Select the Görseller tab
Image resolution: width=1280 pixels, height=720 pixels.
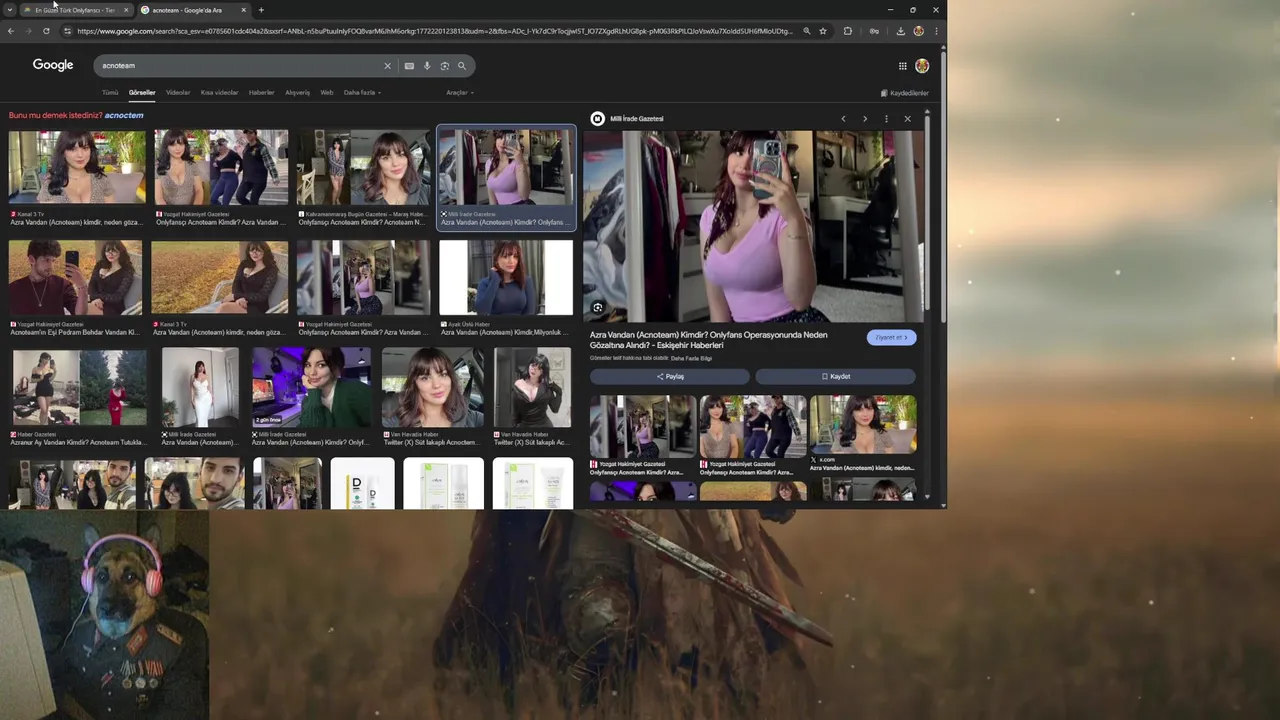pyautogui.click(x=142, y=93)
